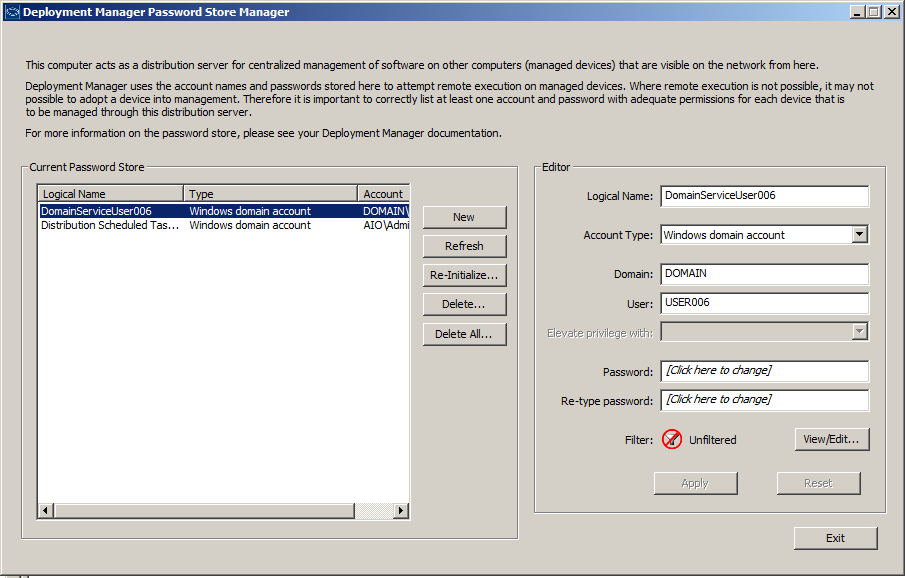Screen dimensions: 906x578
Task: Sort list by Type column header
Action: (x=270, y=194)
